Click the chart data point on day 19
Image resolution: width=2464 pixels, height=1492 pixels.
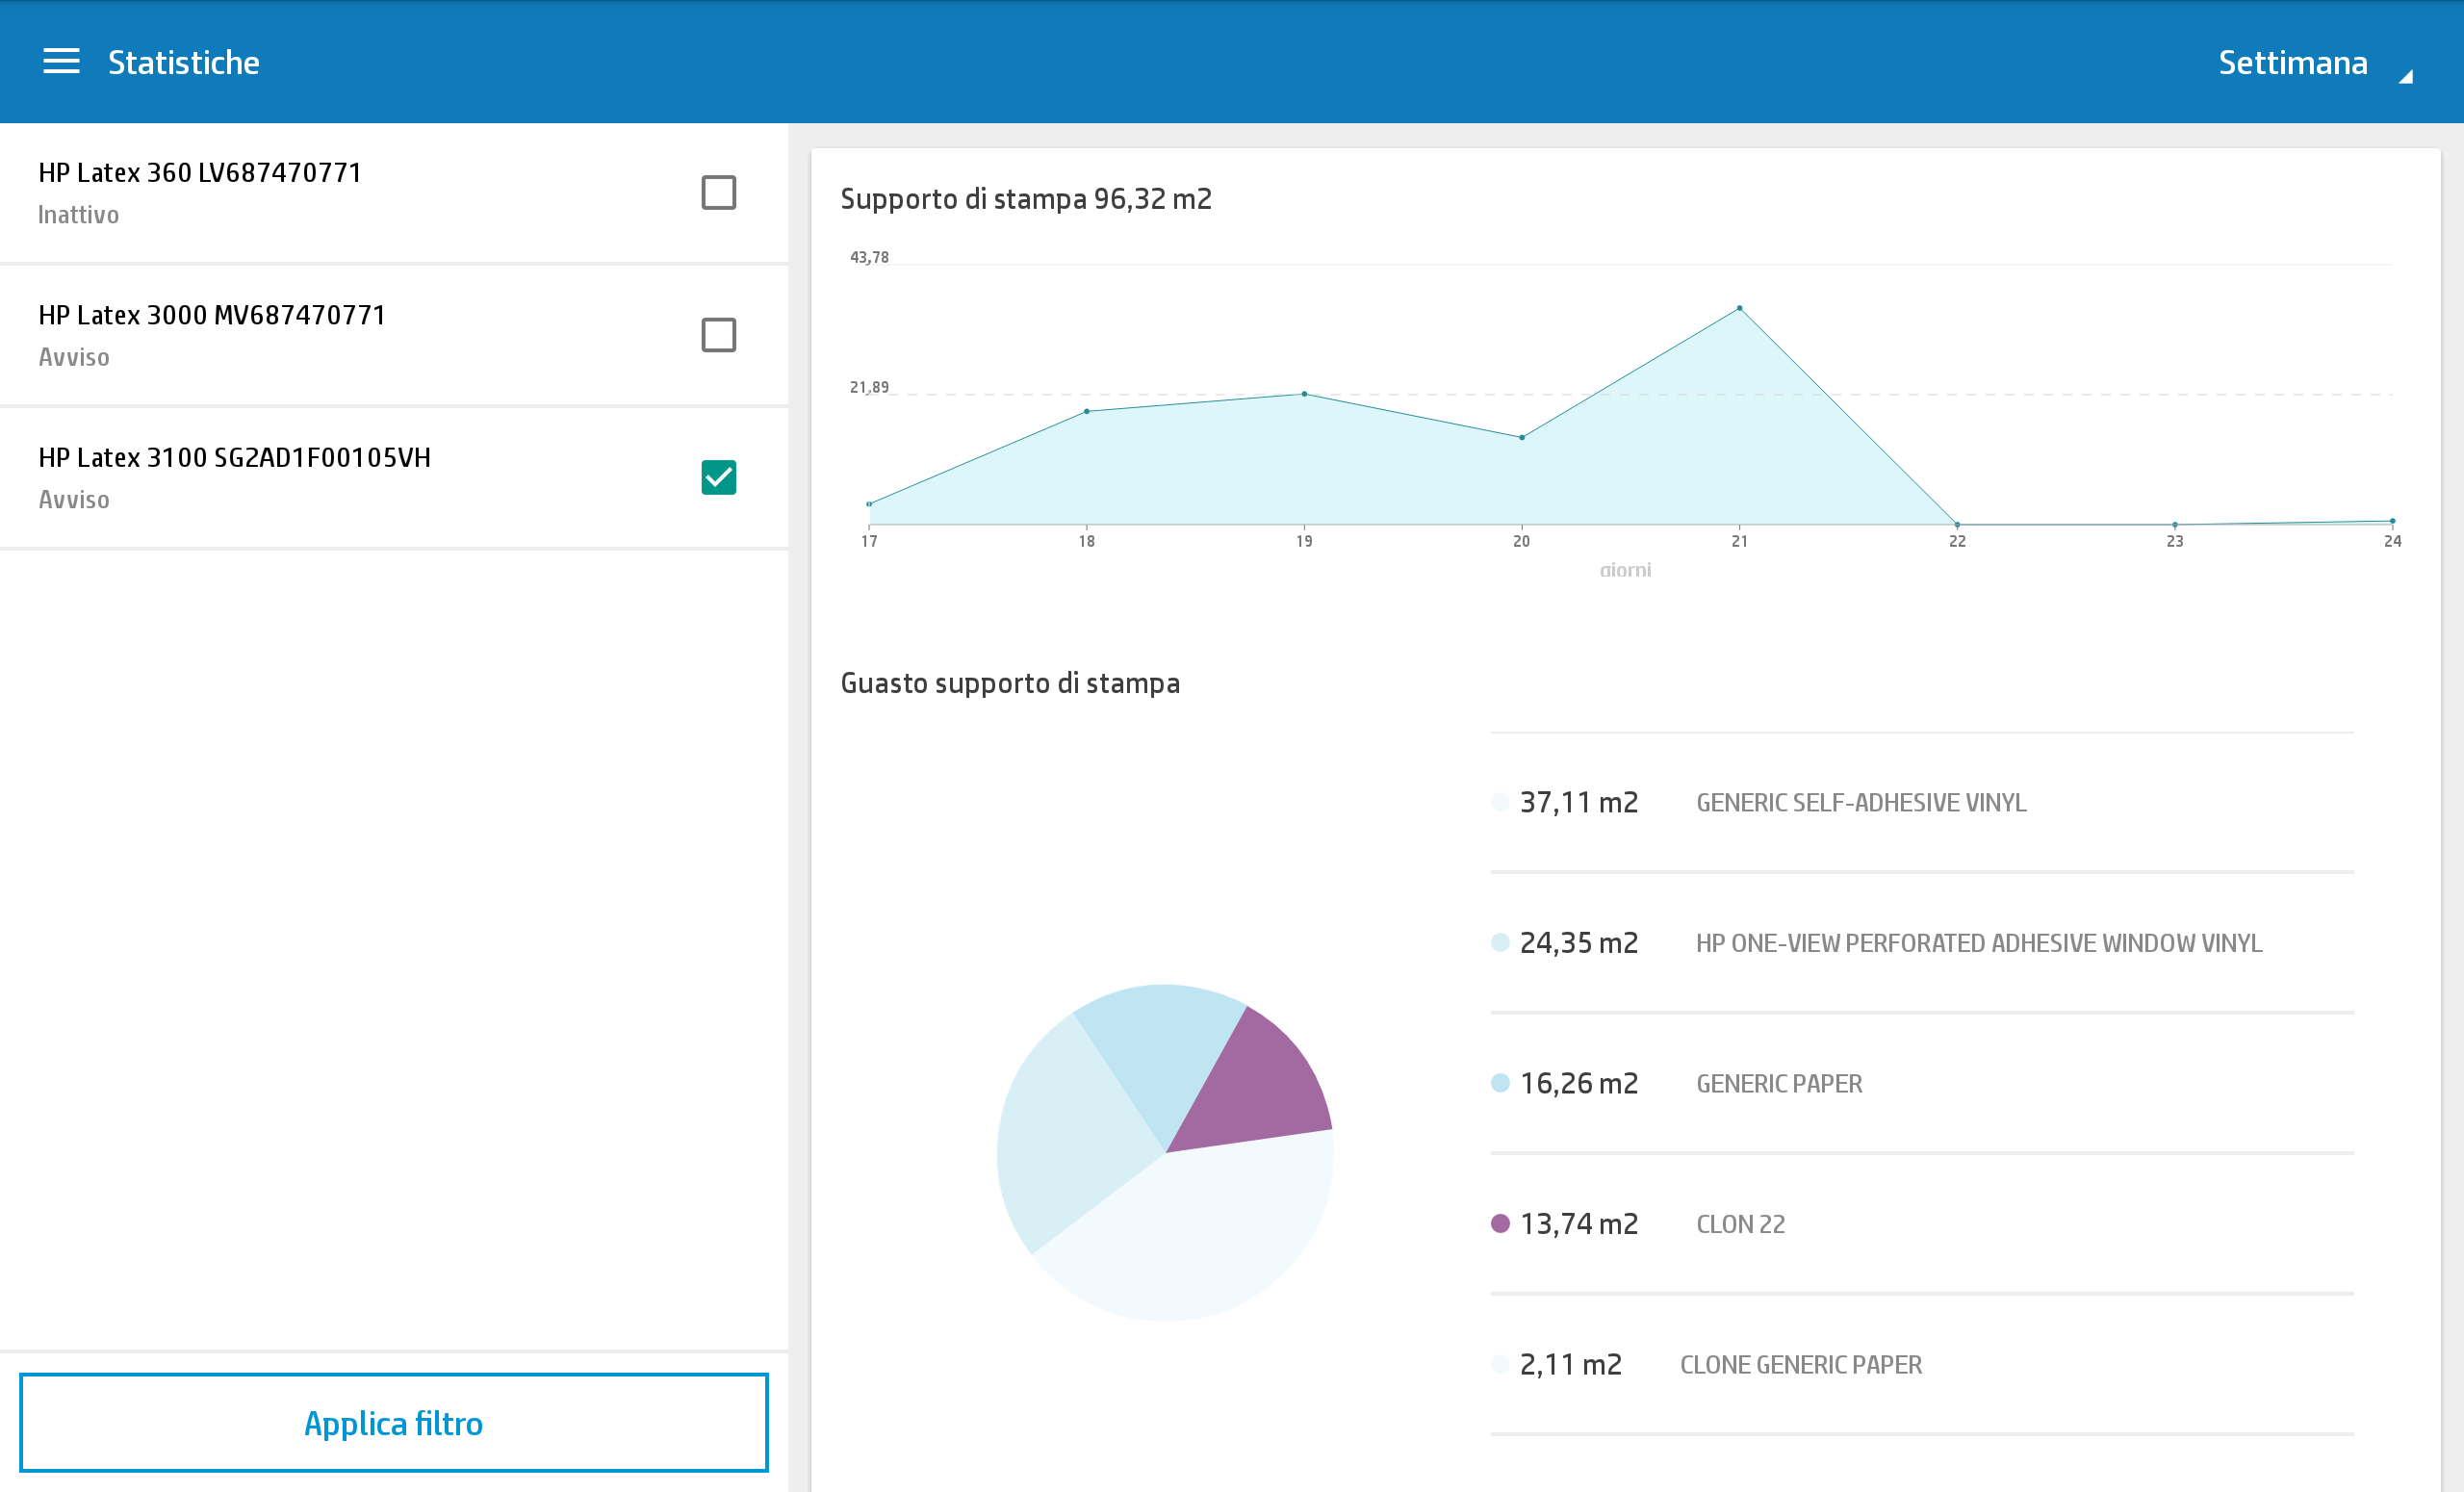(x=1304, y=394)
